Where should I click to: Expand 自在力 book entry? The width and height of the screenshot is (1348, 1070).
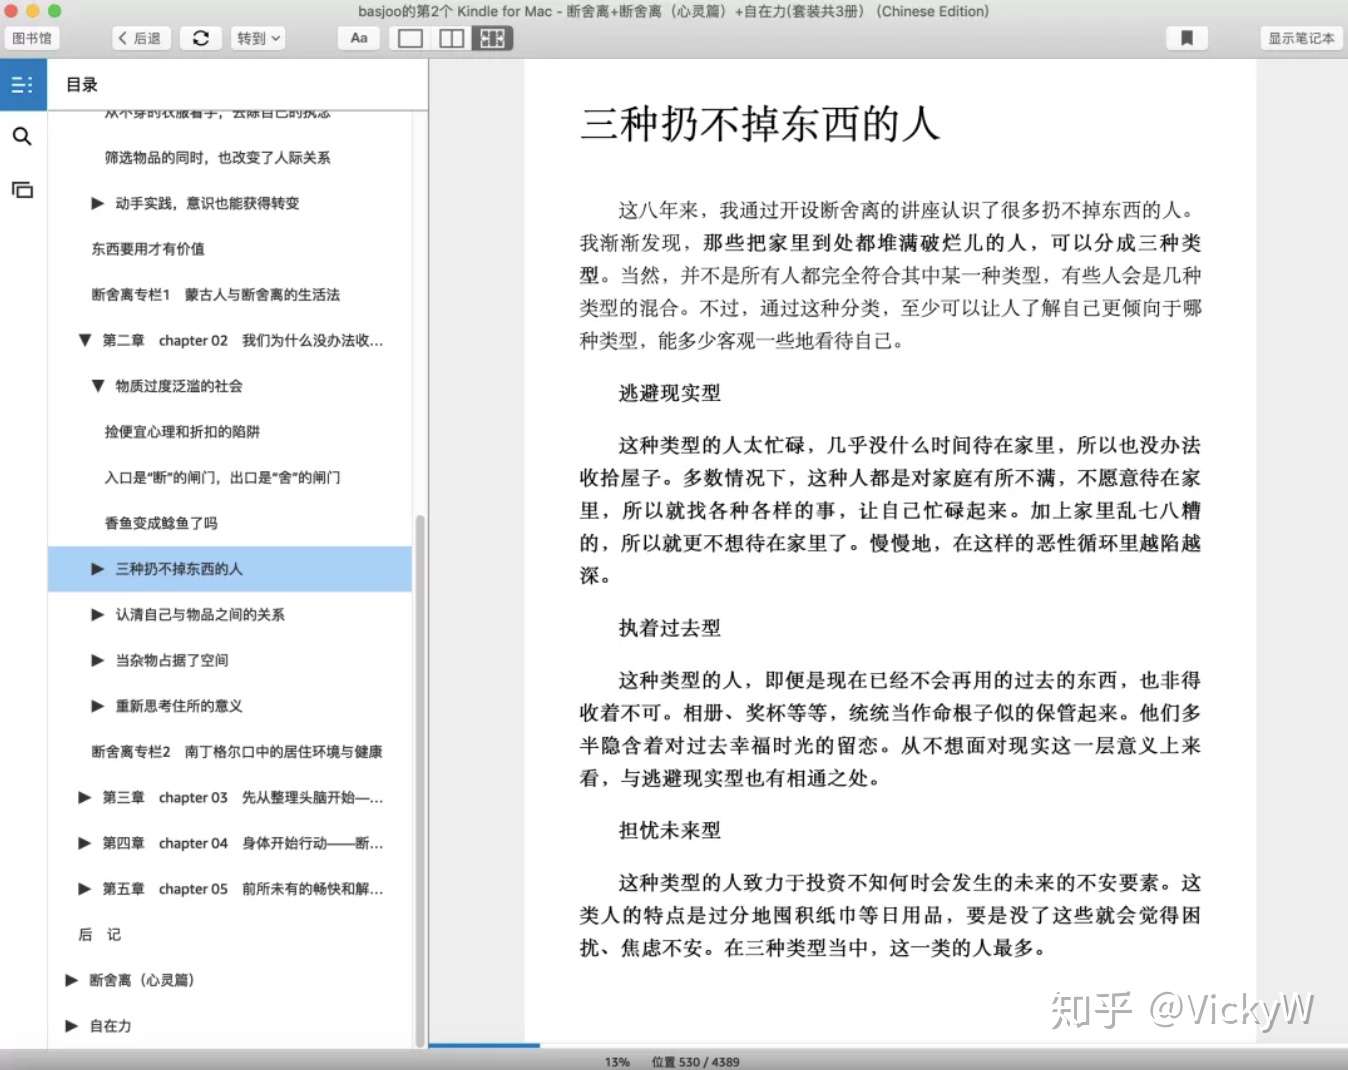72,1026
